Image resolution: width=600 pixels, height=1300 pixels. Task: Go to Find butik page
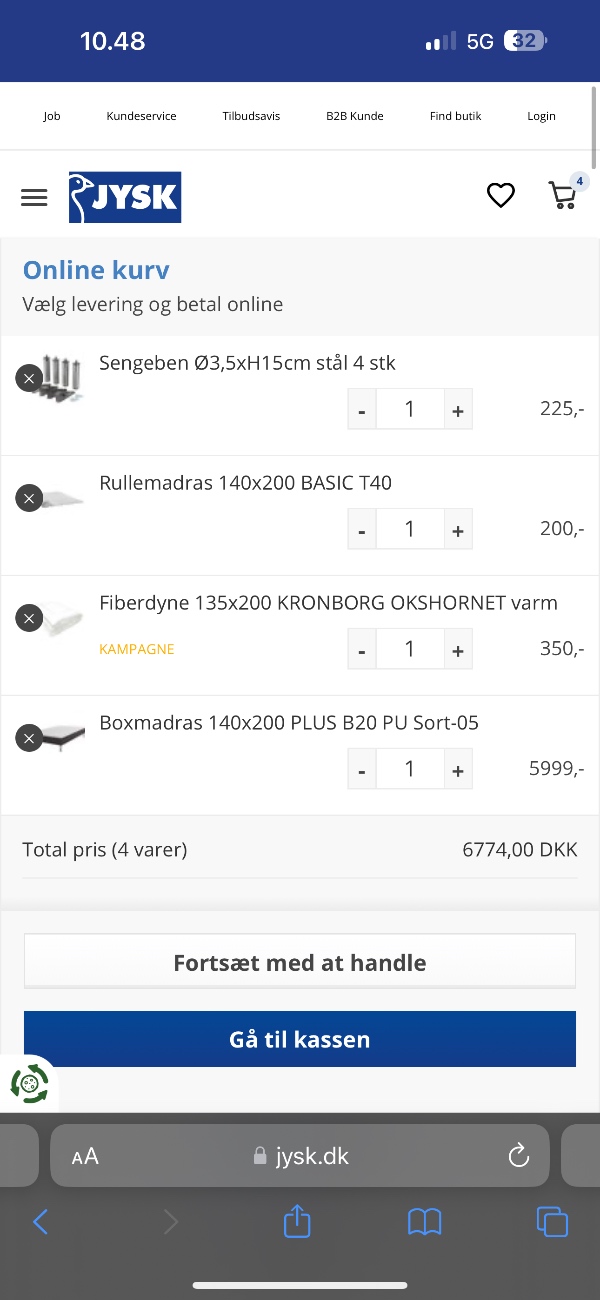click(x=455, y=116)
